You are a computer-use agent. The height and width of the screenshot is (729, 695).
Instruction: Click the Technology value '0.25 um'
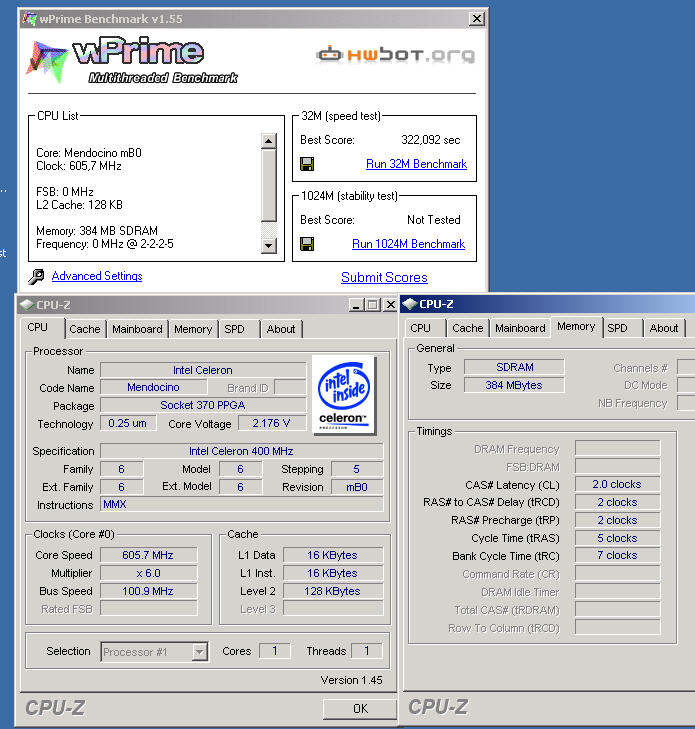(x=128, y=423)
